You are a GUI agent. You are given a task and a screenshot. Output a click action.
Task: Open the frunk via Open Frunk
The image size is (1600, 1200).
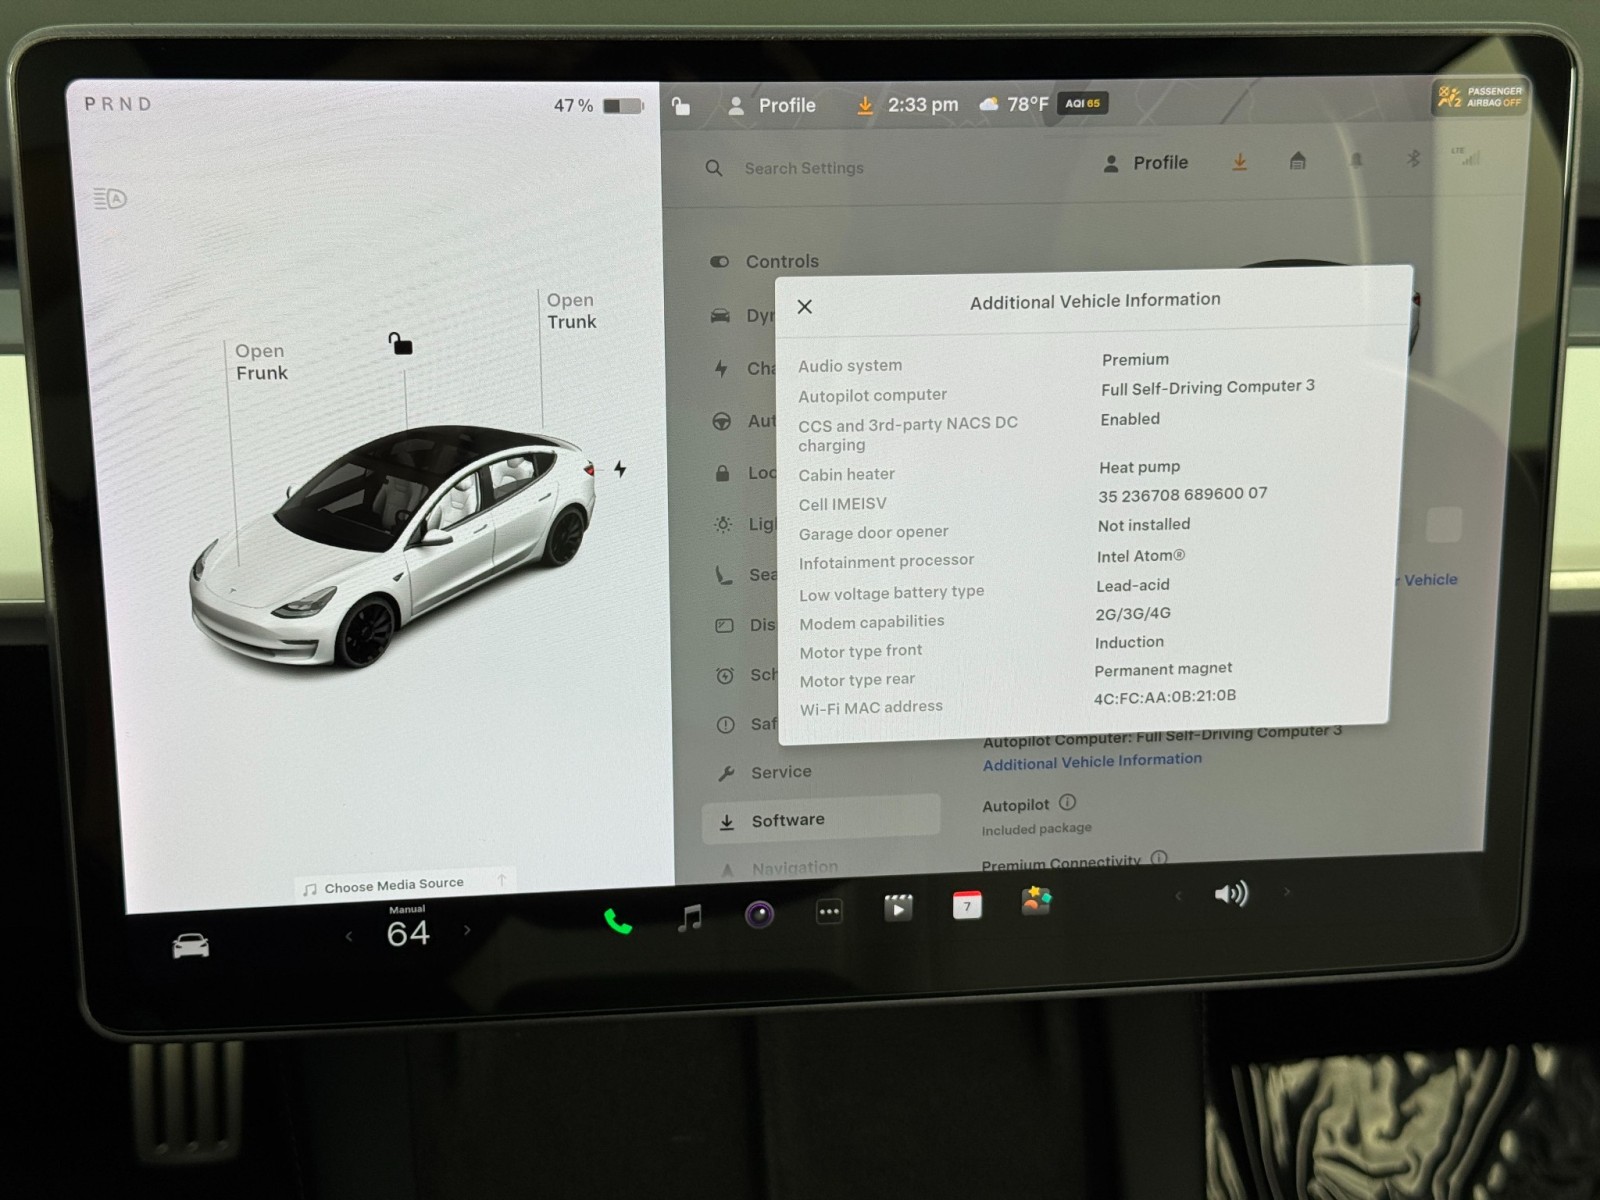pos(261,362)
